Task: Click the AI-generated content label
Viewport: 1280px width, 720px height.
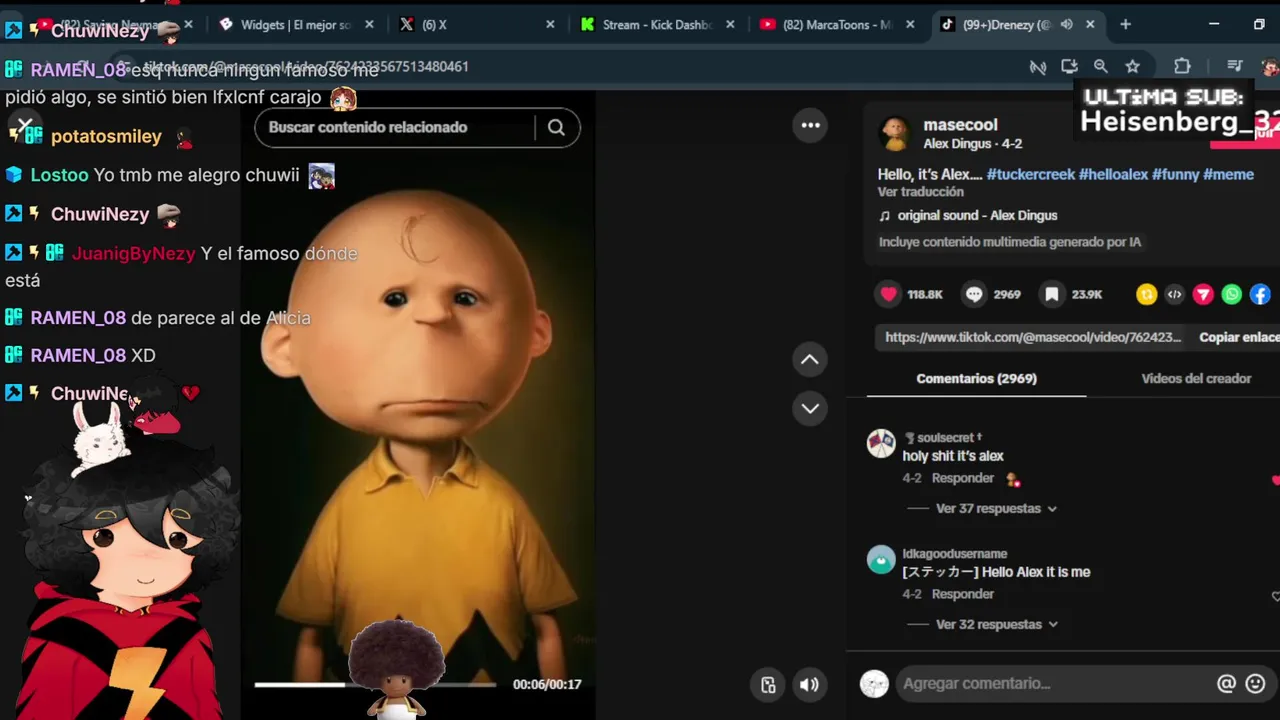Action: 1009,242
